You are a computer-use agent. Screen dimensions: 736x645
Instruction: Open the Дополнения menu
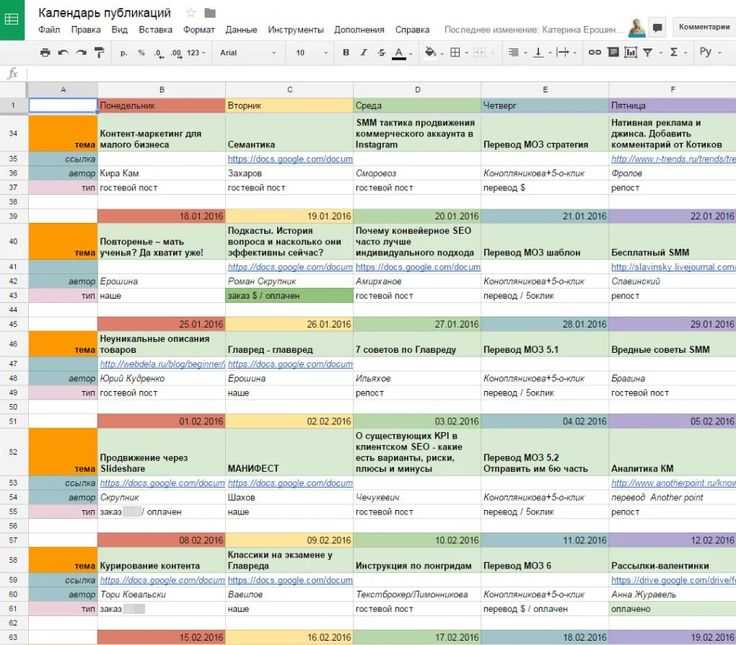pos(359,30)
